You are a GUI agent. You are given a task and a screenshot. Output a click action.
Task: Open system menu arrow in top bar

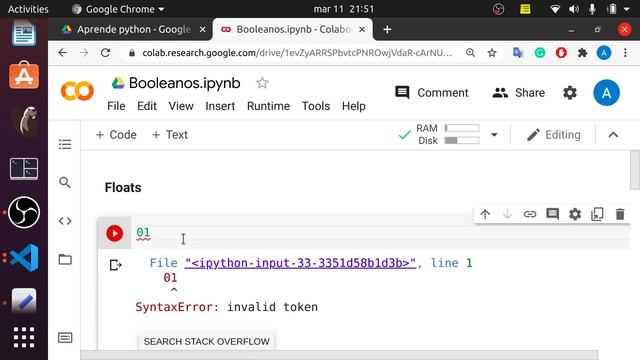[x=627, y=9]
